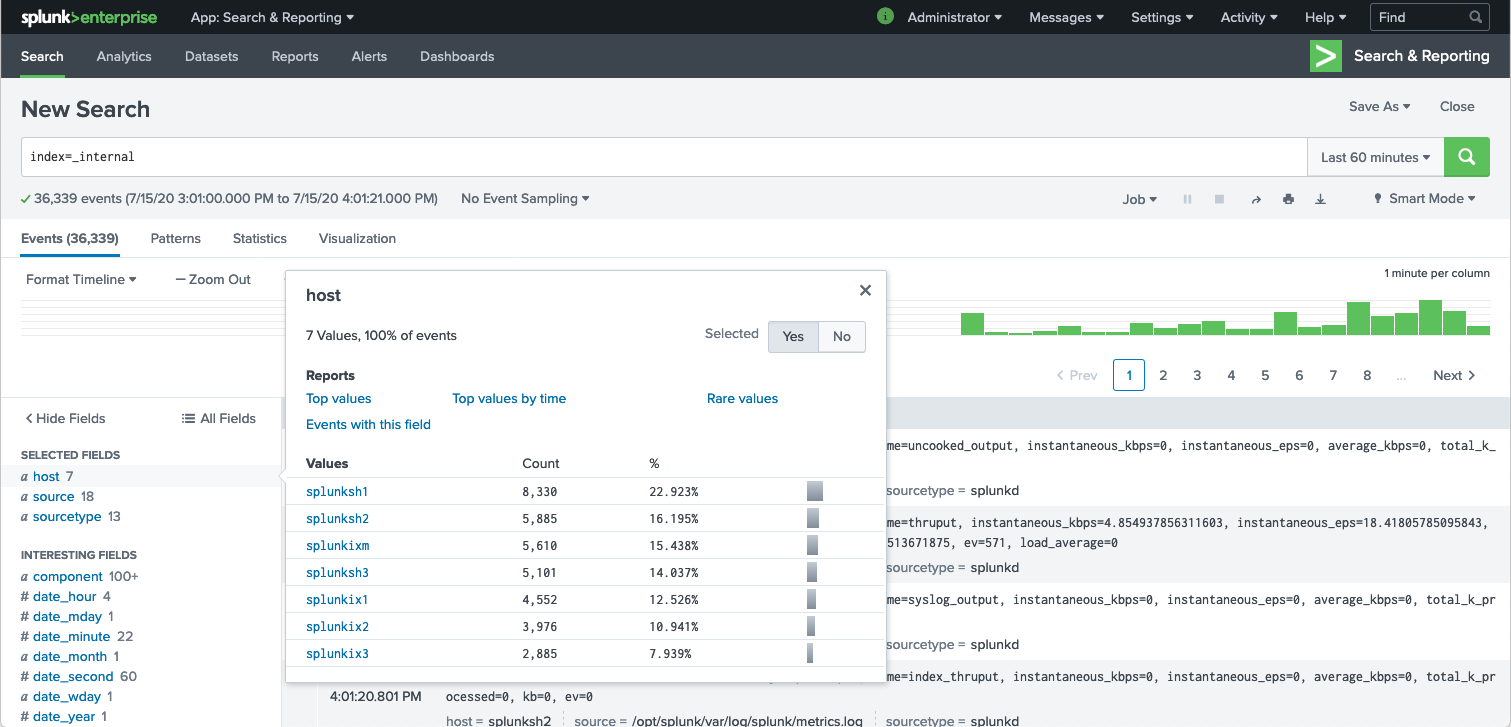Switch to the Visualization tab

pos(357,238)
